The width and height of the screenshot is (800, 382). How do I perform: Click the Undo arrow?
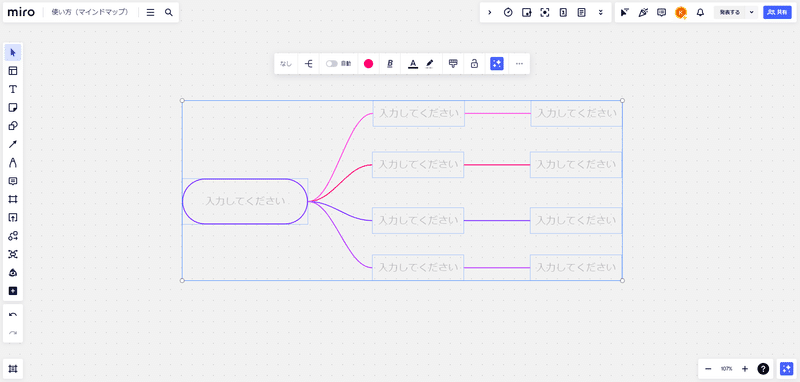[x=13, y=315]
